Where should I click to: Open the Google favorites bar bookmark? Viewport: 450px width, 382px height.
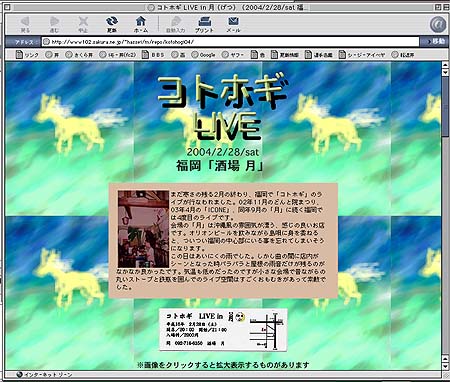(x=203, y=55)
